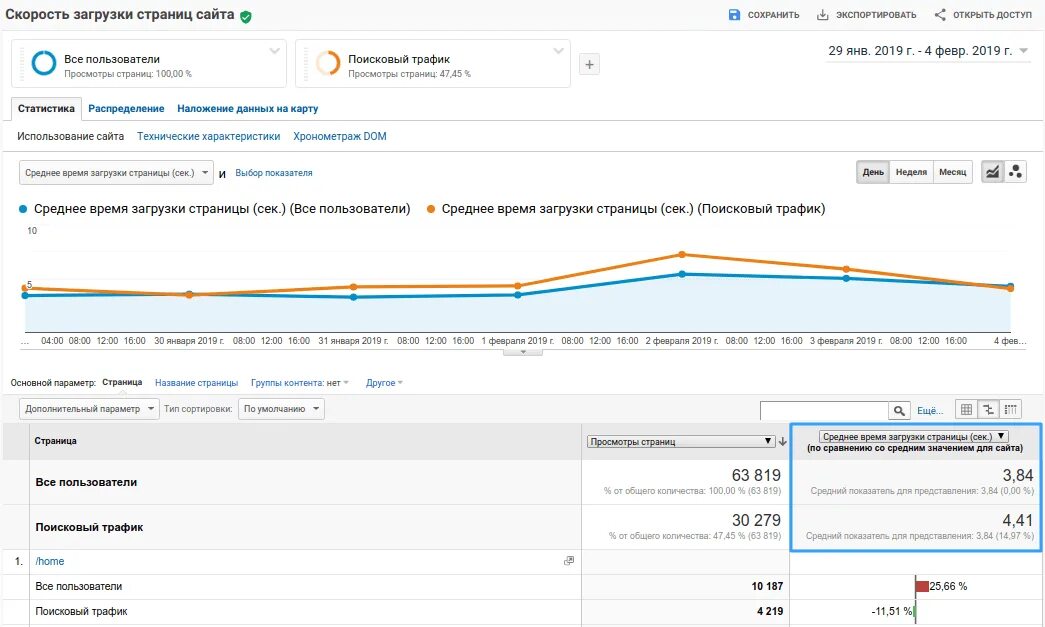The height and width of the screenshot is (627, 1045).
Task: Click the save report disk icon
Action: coord(734,15)
